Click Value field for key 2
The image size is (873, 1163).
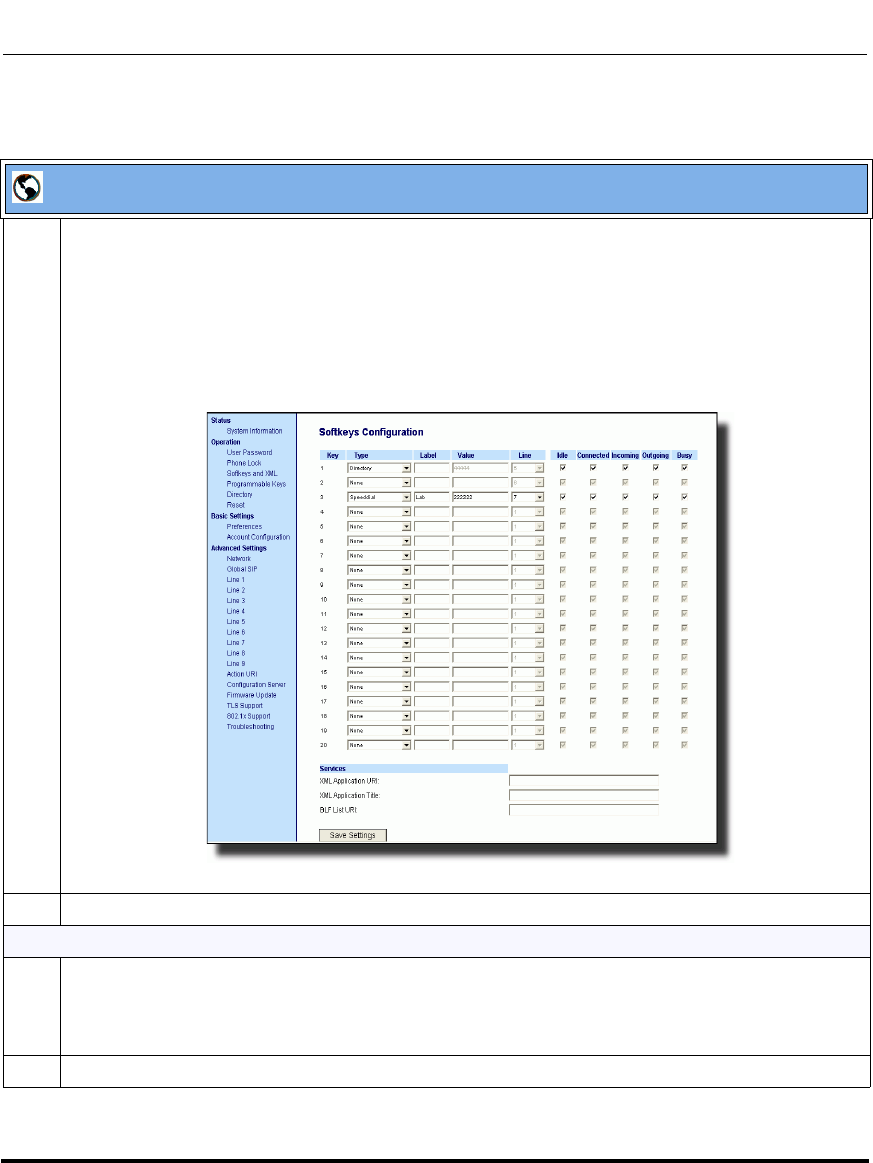(481, 483)
